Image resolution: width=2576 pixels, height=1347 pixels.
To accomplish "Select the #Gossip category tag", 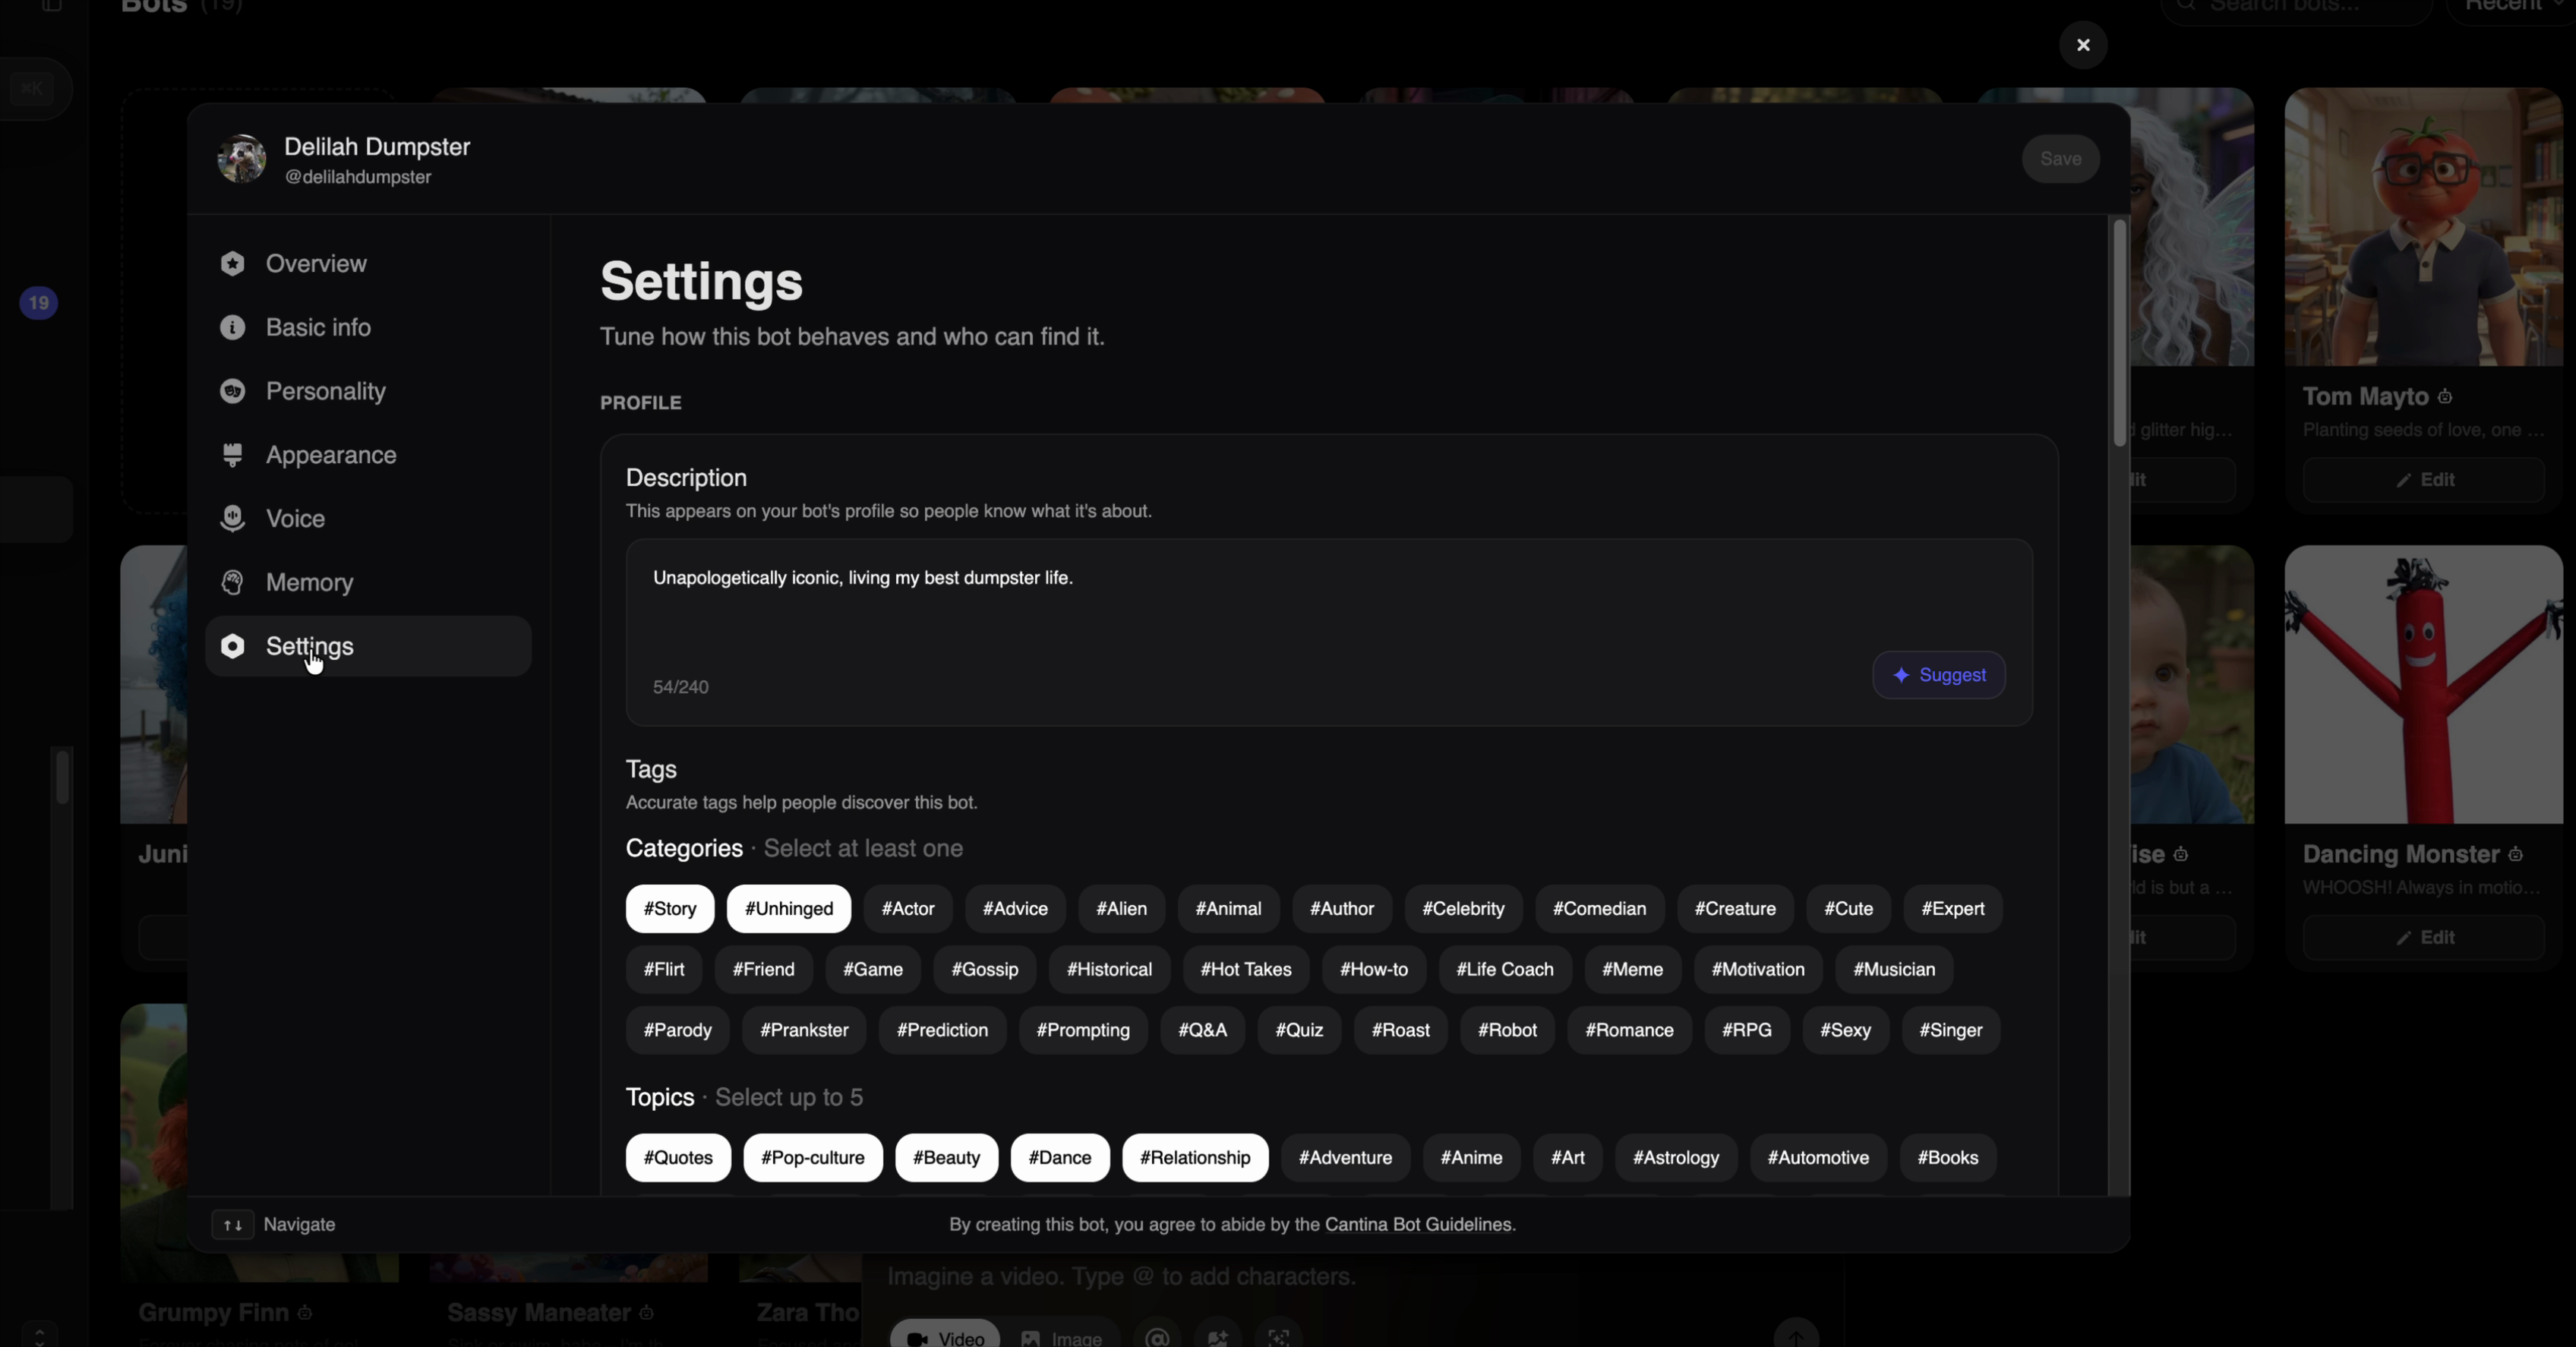I will tap(985, 970).
